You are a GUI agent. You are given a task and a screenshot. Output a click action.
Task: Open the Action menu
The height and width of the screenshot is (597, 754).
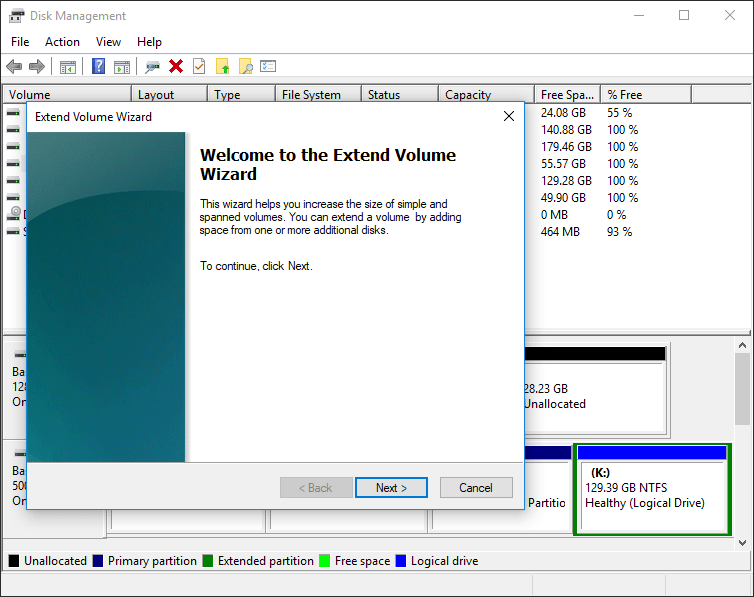point(63,42)
